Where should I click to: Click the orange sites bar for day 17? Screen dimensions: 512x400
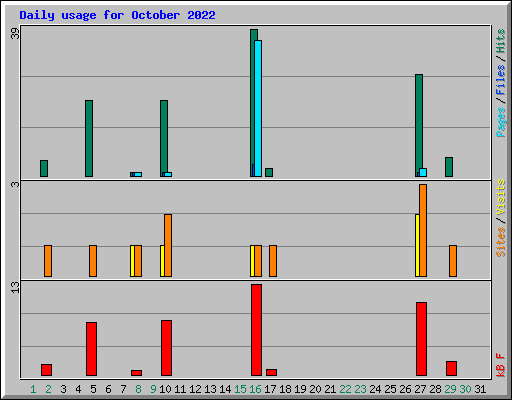(x=273, y=261)
